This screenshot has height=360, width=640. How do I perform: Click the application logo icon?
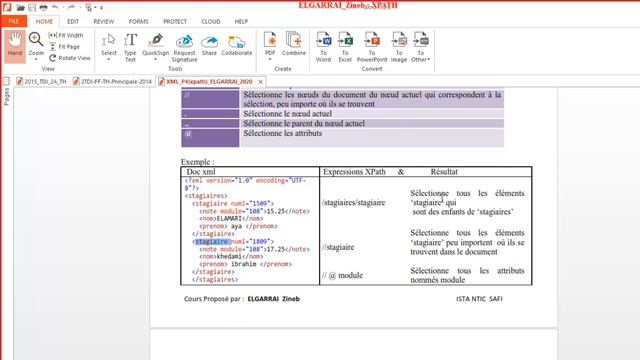coord(7,7)
